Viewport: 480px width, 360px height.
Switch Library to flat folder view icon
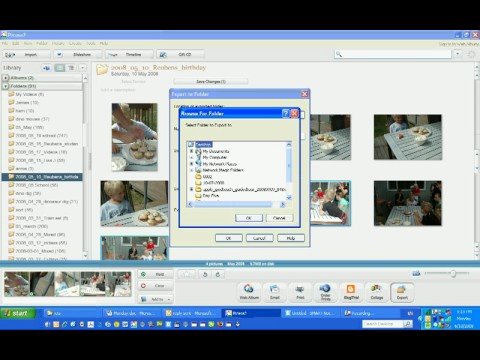pyautogui.click(x=60, y=68)
